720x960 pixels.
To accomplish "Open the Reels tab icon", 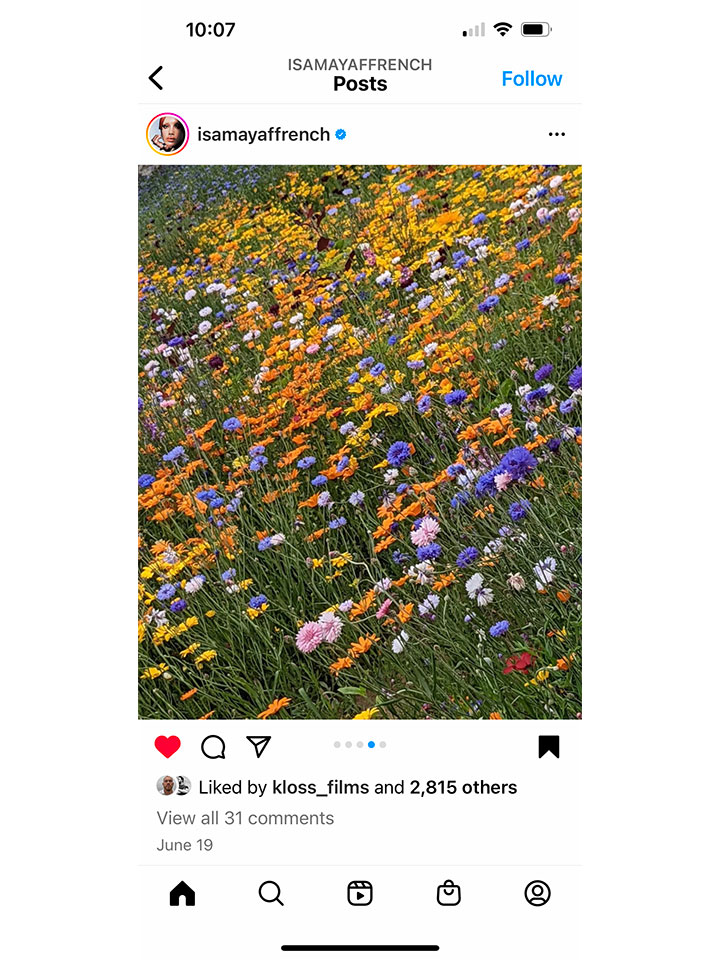I will [360, 893].
